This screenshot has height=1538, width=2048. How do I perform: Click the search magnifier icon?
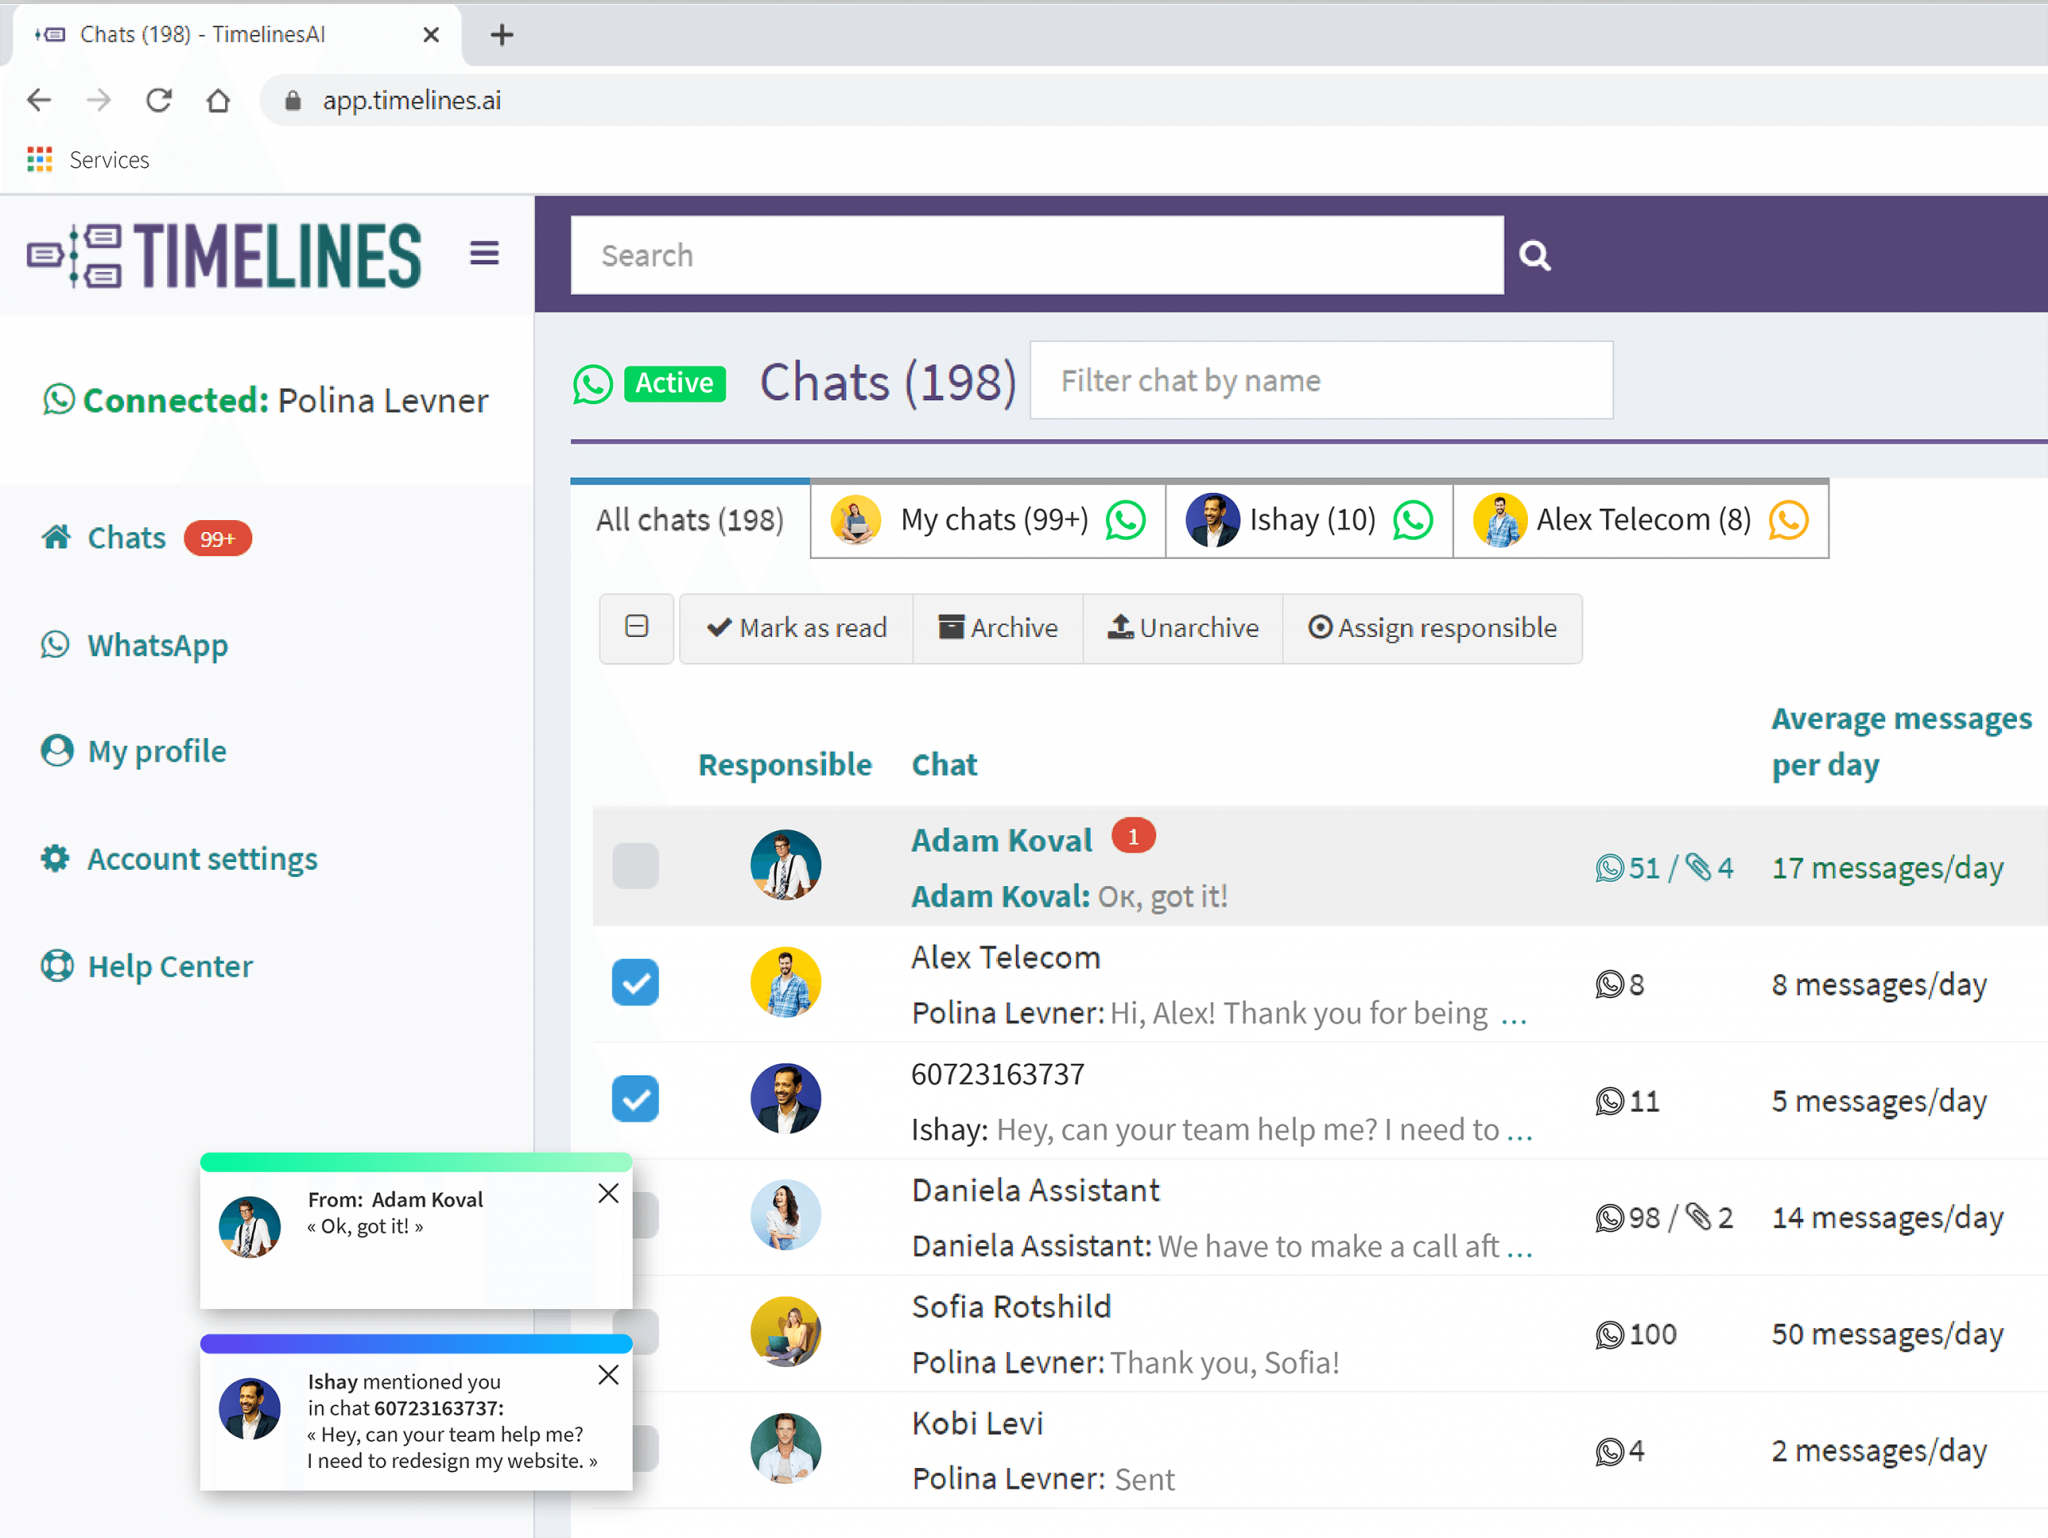coord(1535,256)
